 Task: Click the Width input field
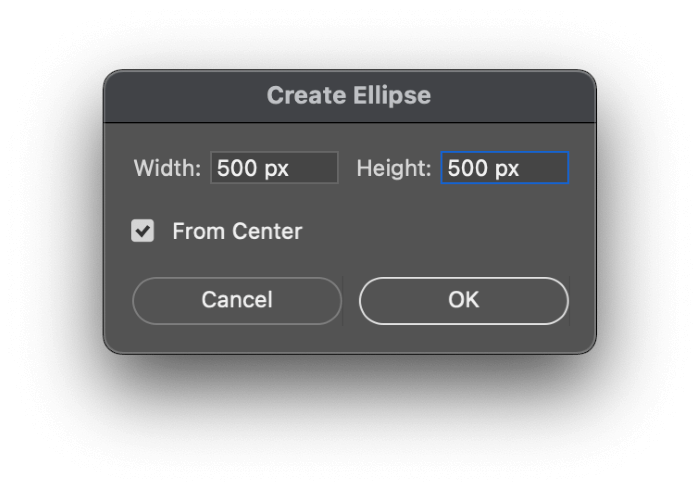[274, 168]
